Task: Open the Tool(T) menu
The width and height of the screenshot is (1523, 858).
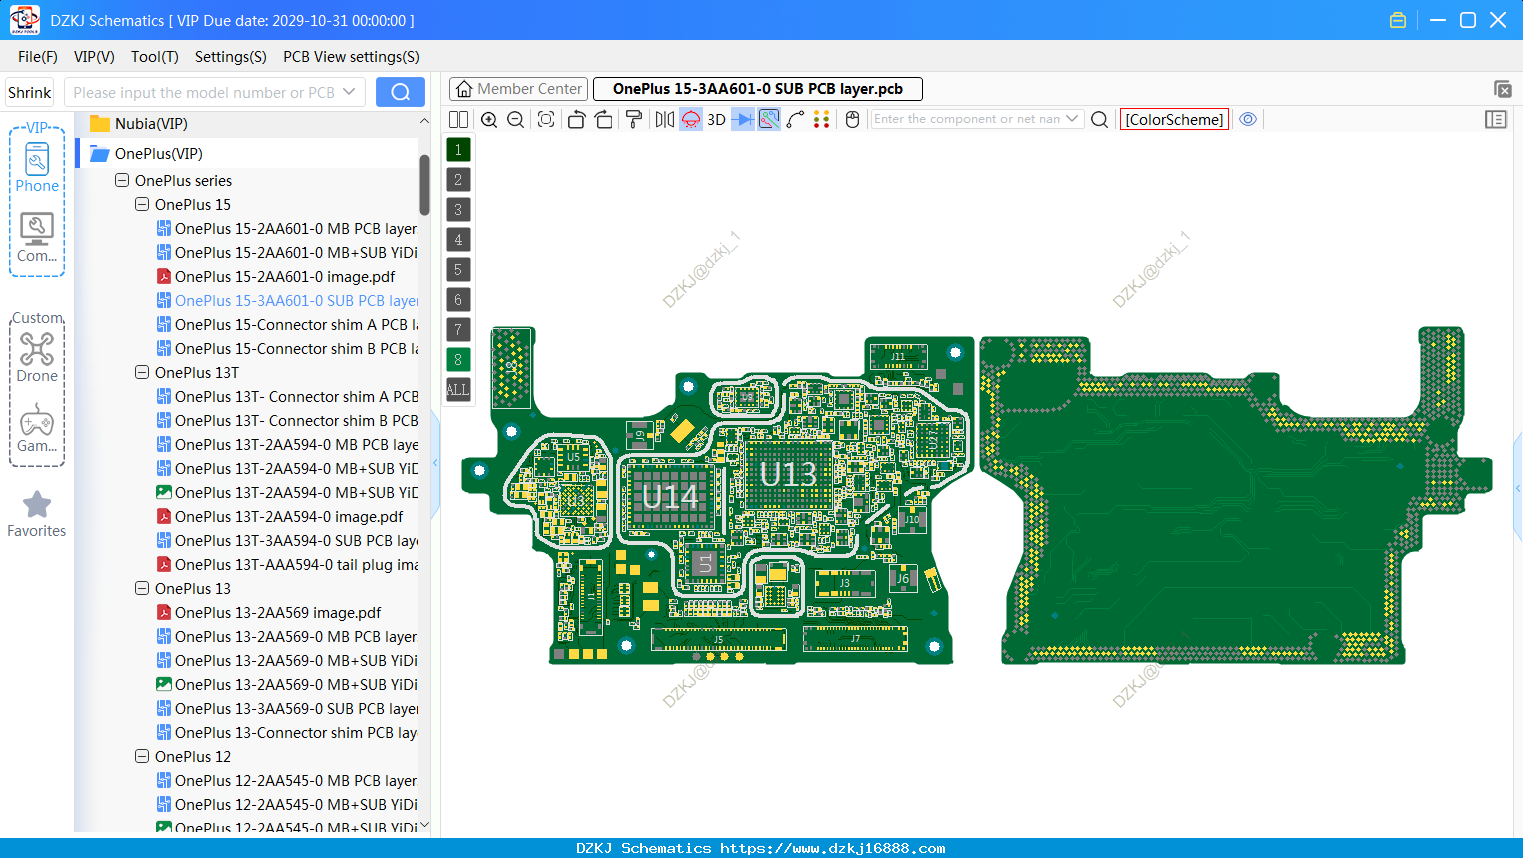Action: point(155,57)
